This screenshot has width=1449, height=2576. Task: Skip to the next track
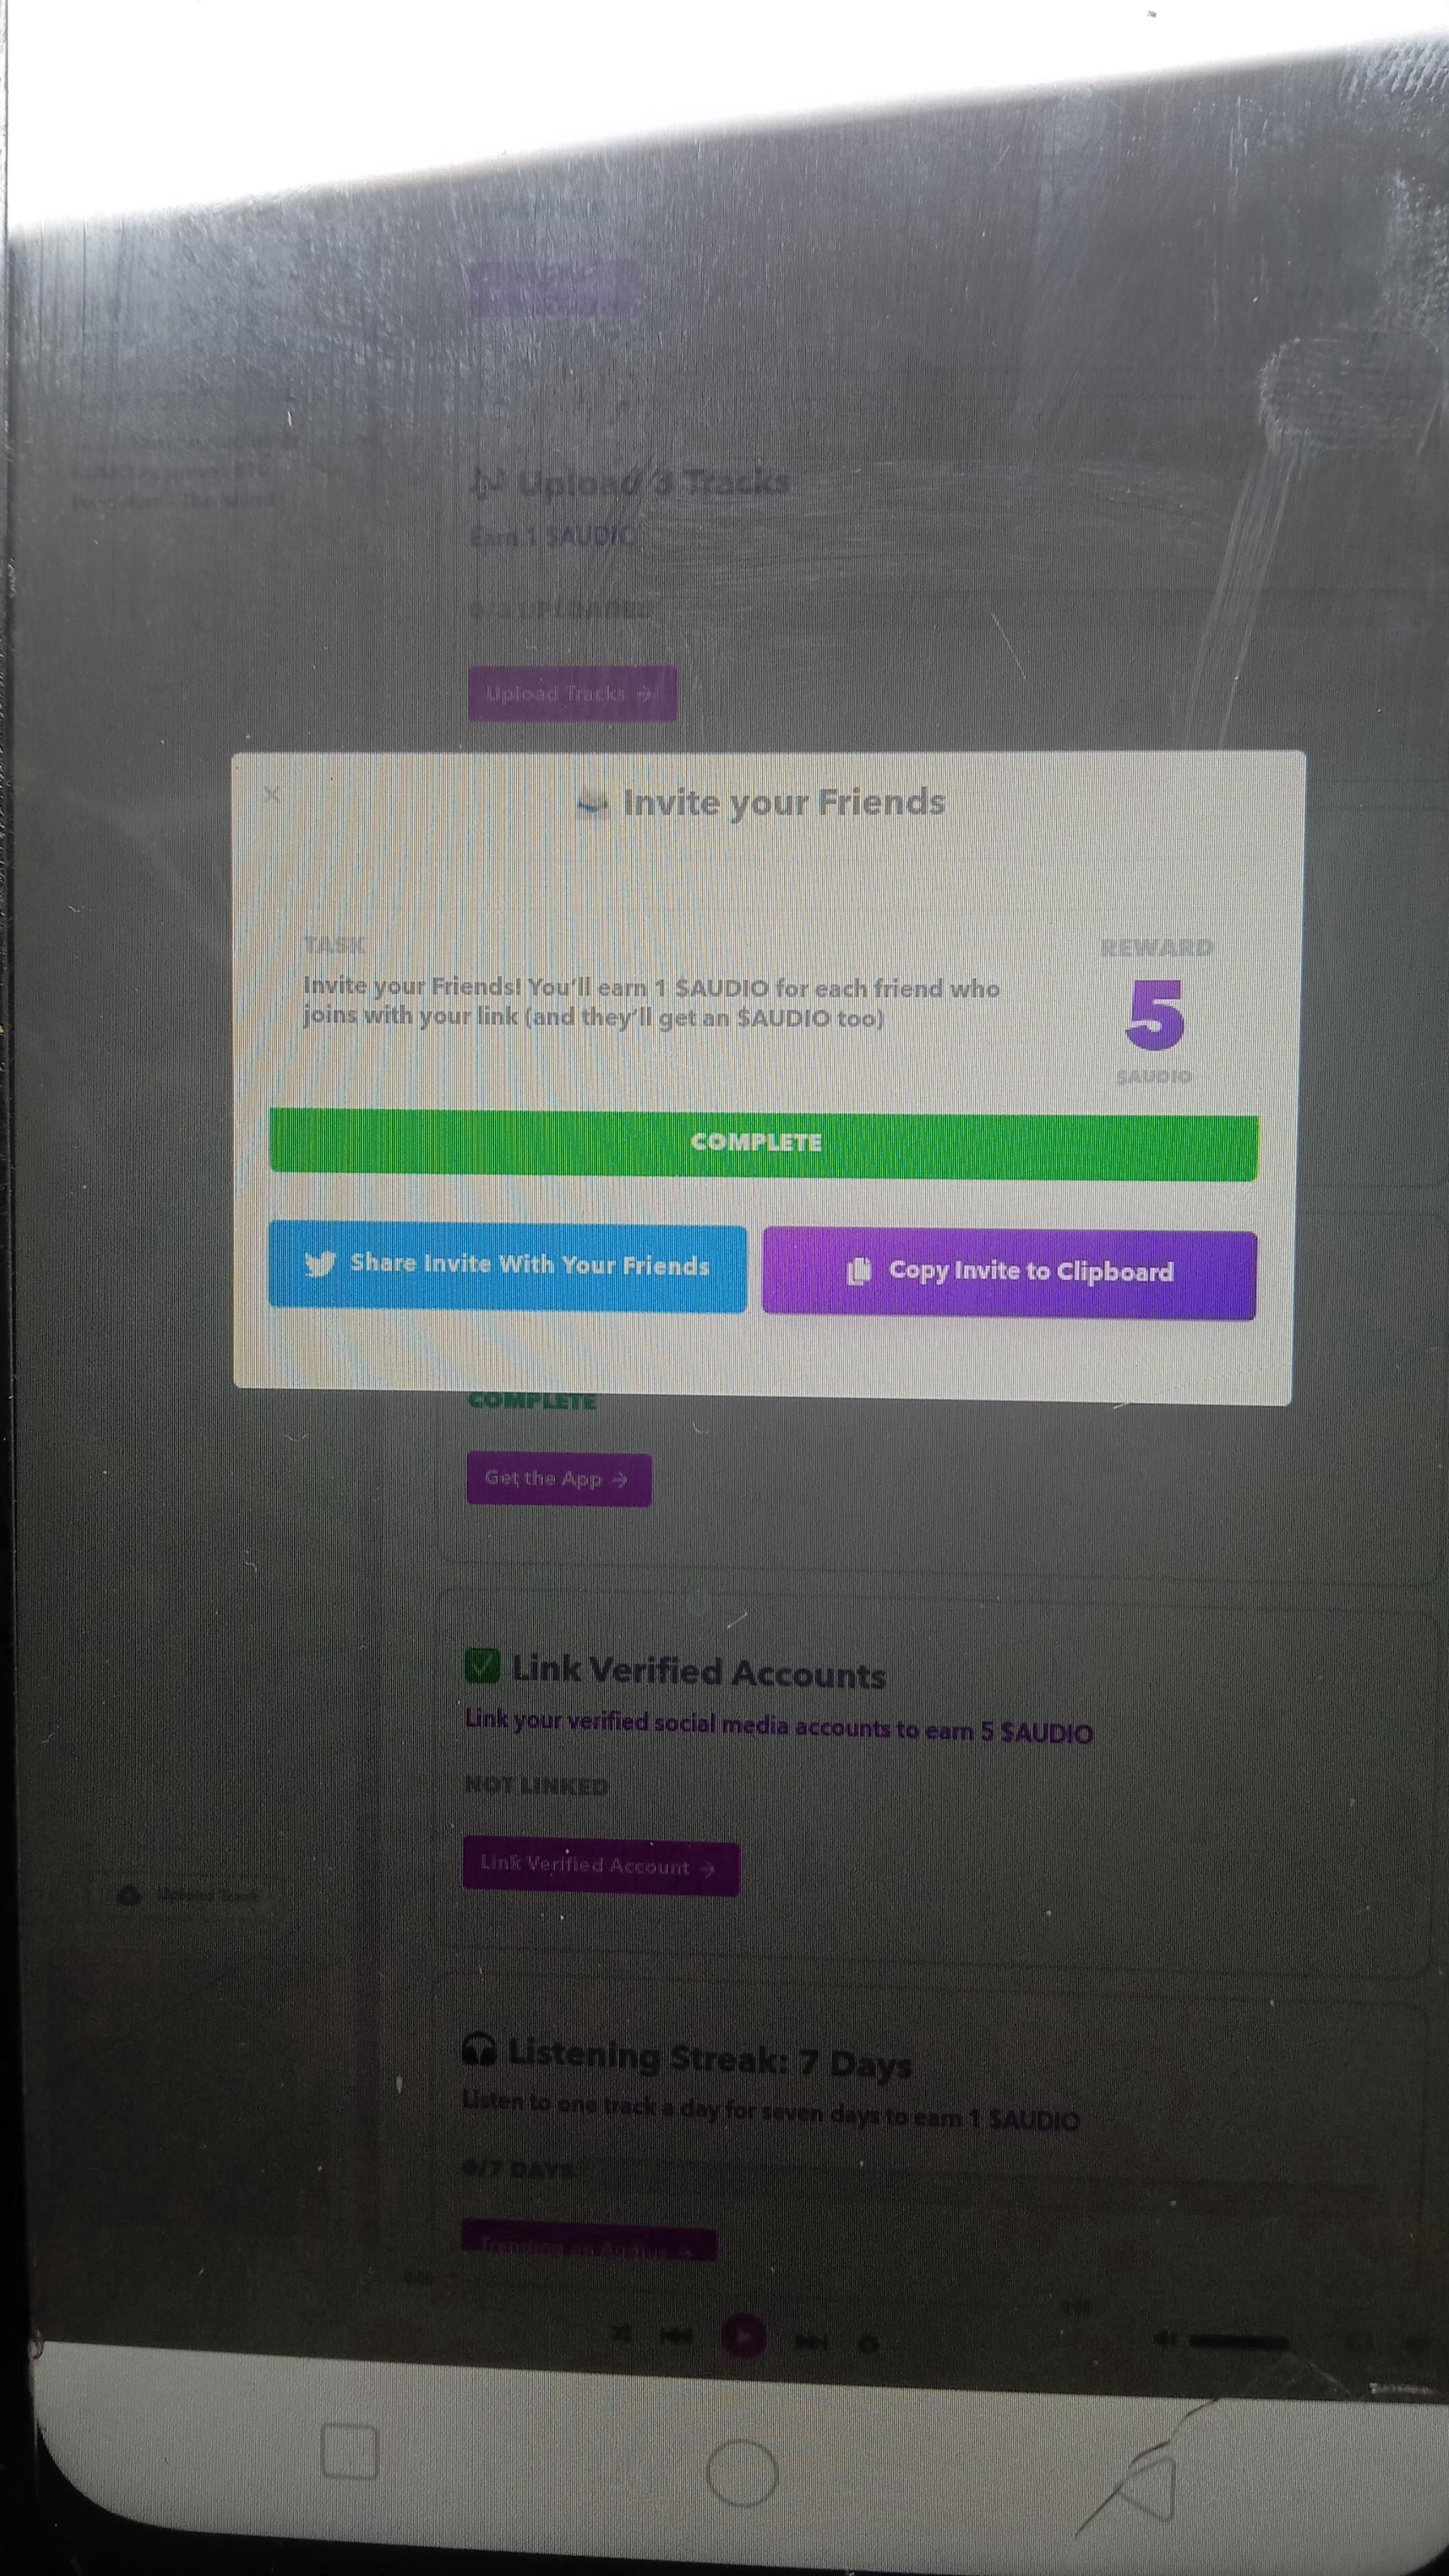click(810, 2341)
